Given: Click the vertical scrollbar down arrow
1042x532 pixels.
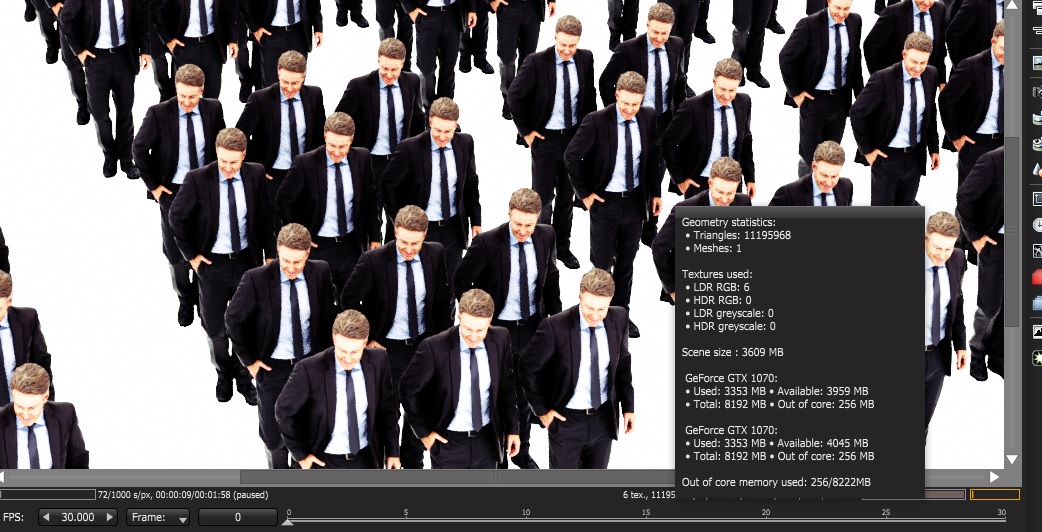Looking at the screenshot, I should [1012, 459].
